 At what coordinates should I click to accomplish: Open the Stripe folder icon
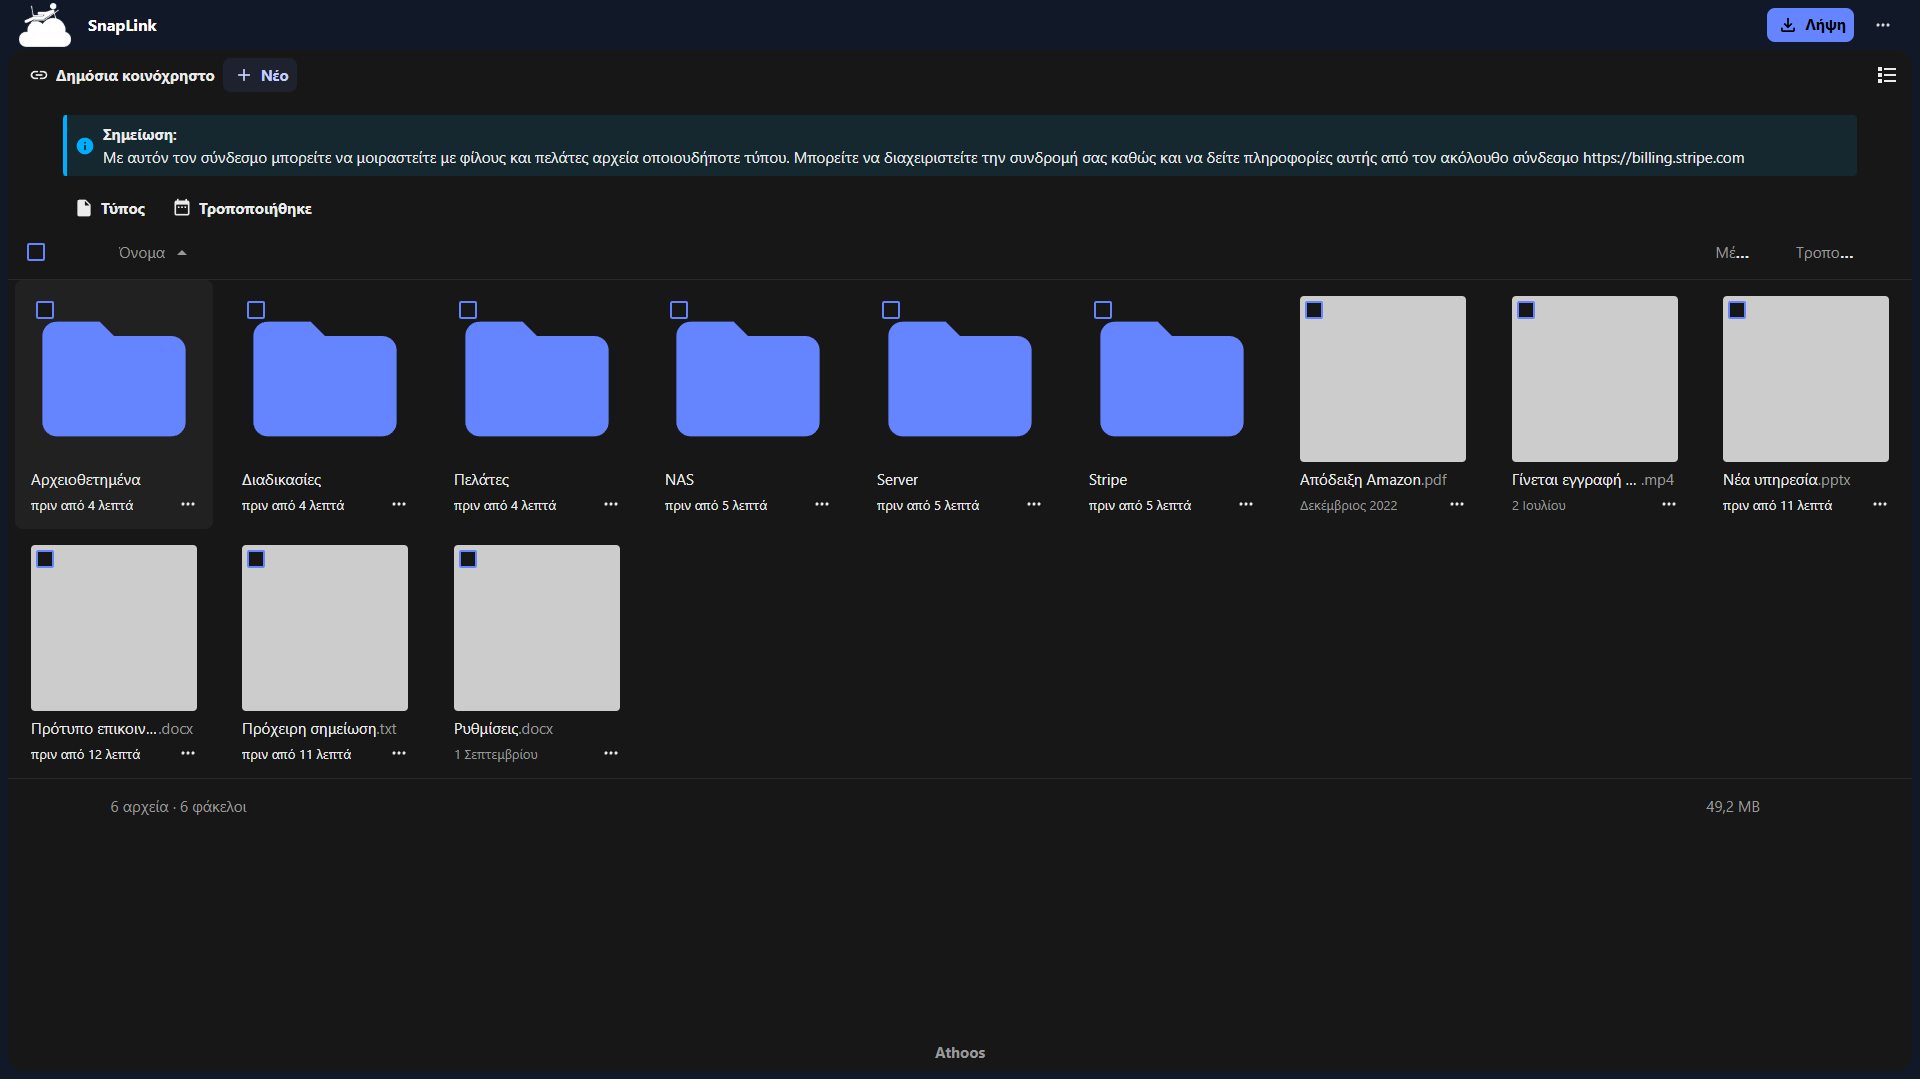point(1171,379)
